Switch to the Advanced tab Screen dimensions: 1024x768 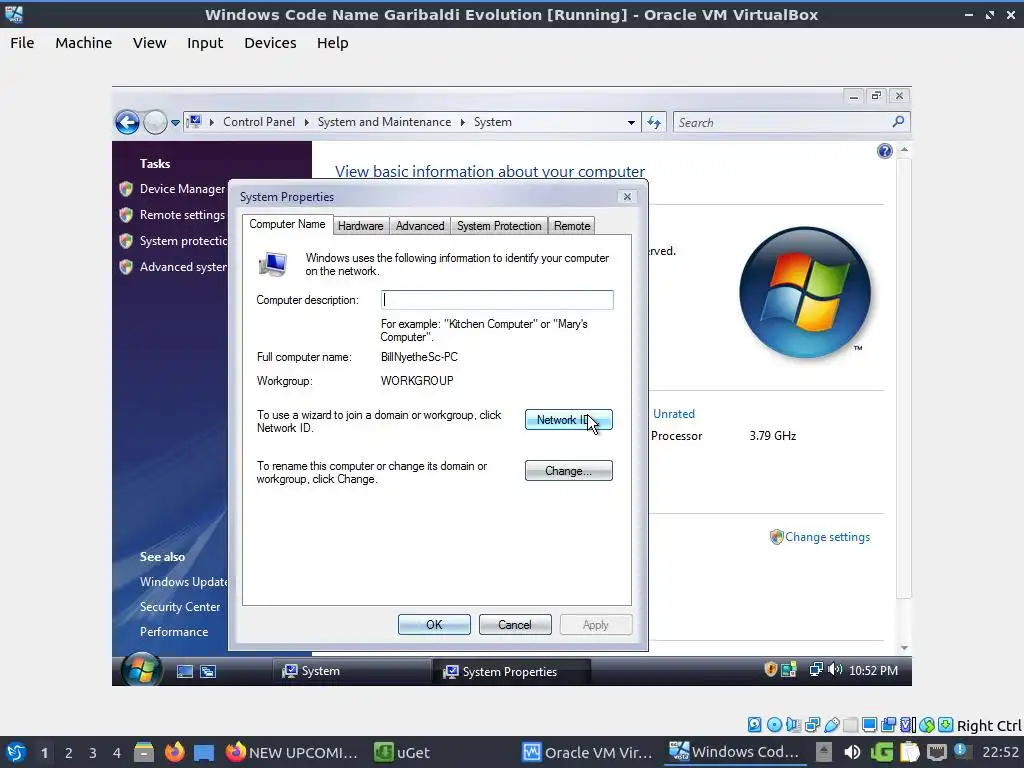point(420,226)
